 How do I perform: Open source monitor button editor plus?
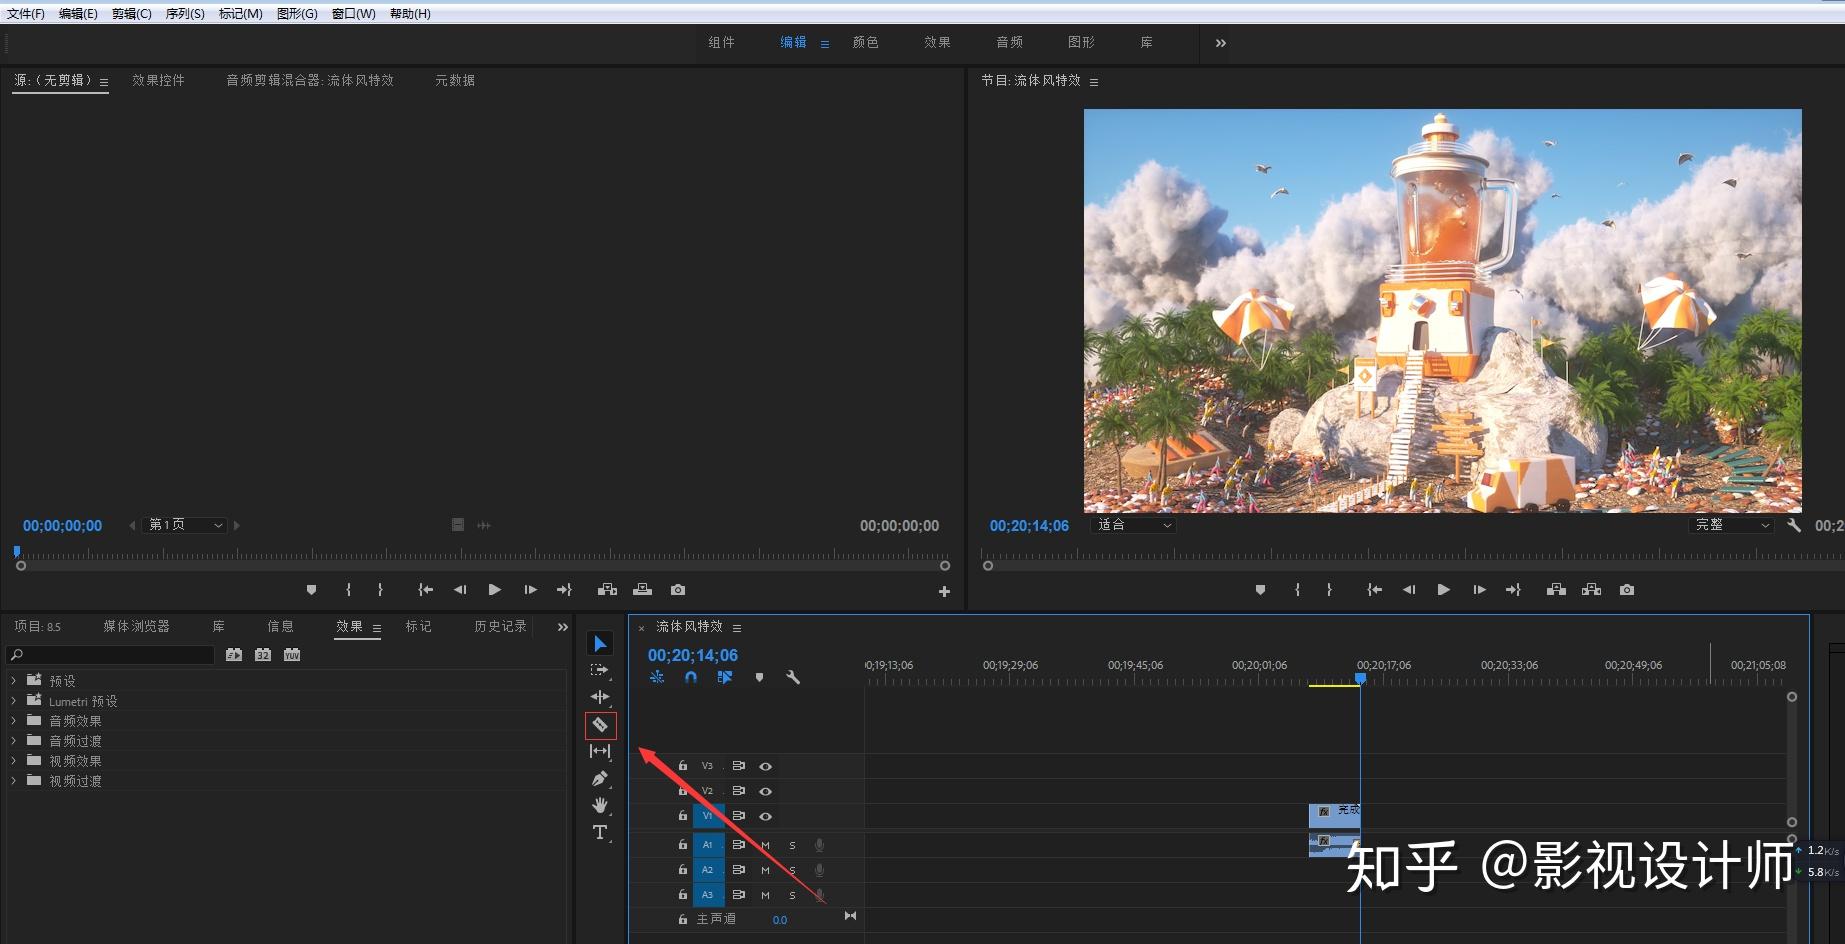pos(944,592)
